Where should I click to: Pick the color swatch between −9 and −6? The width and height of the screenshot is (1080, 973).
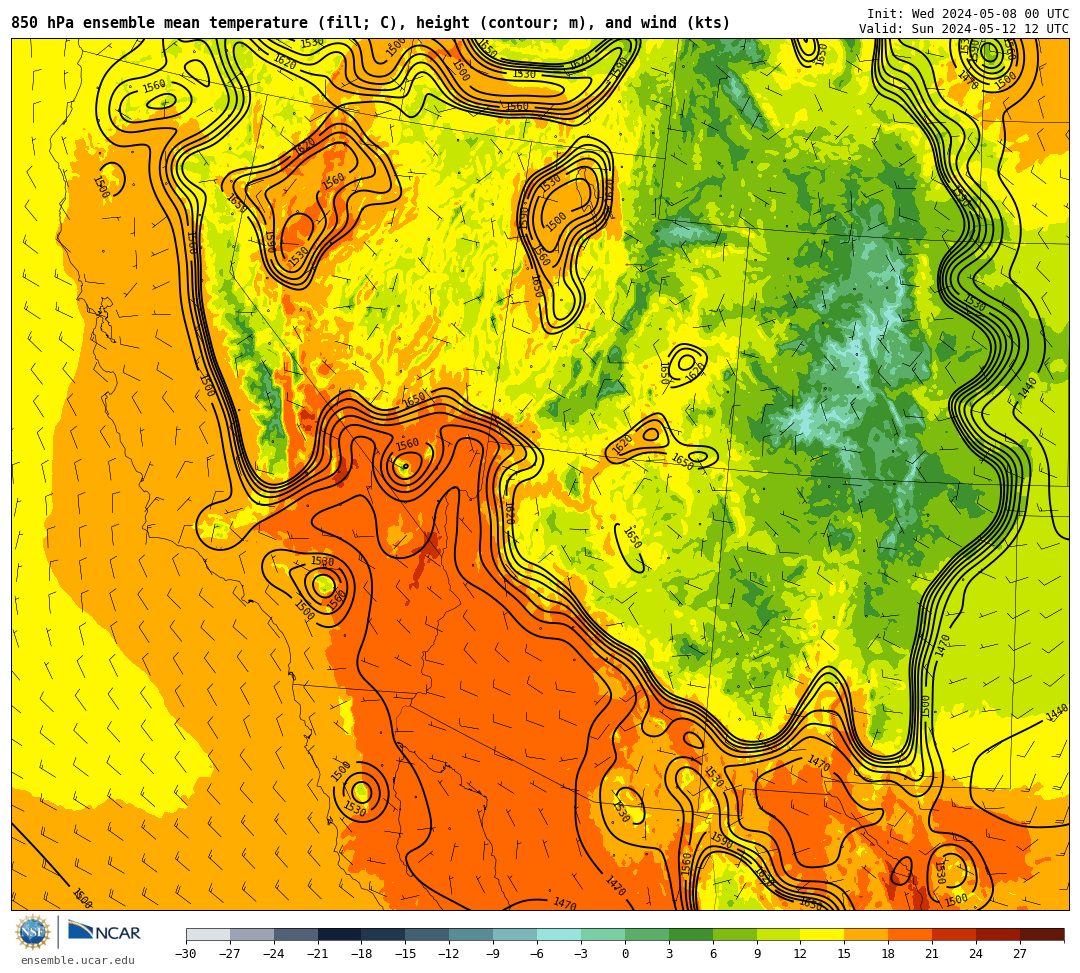515,934
